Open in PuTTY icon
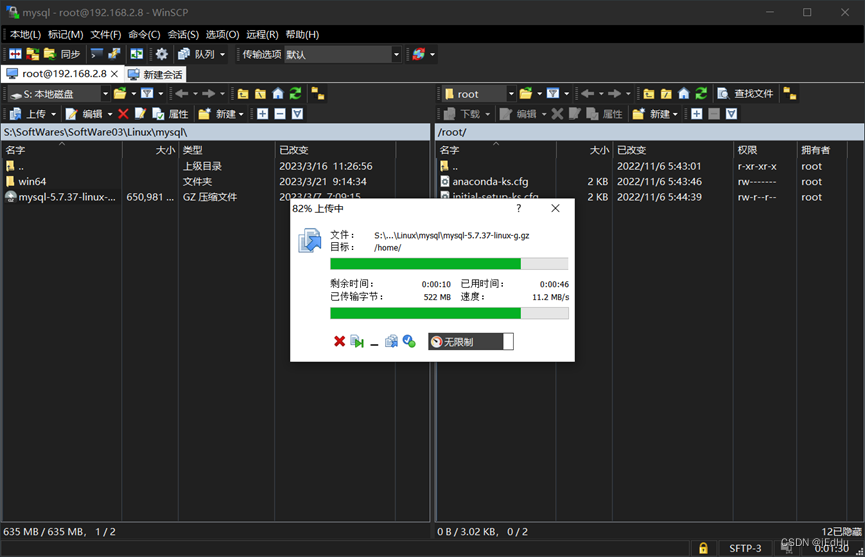 [114, 54]
